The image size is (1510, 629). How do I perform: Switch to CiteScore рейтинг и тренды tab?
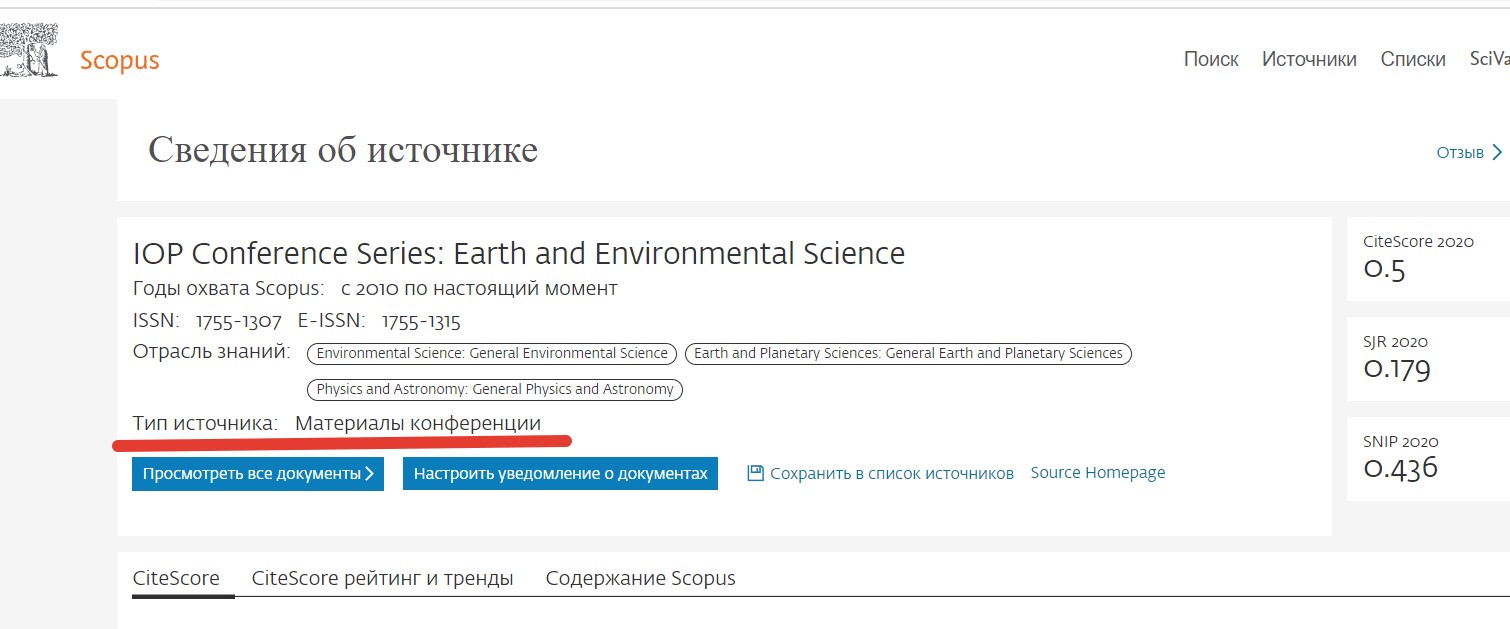pos(383,578)
